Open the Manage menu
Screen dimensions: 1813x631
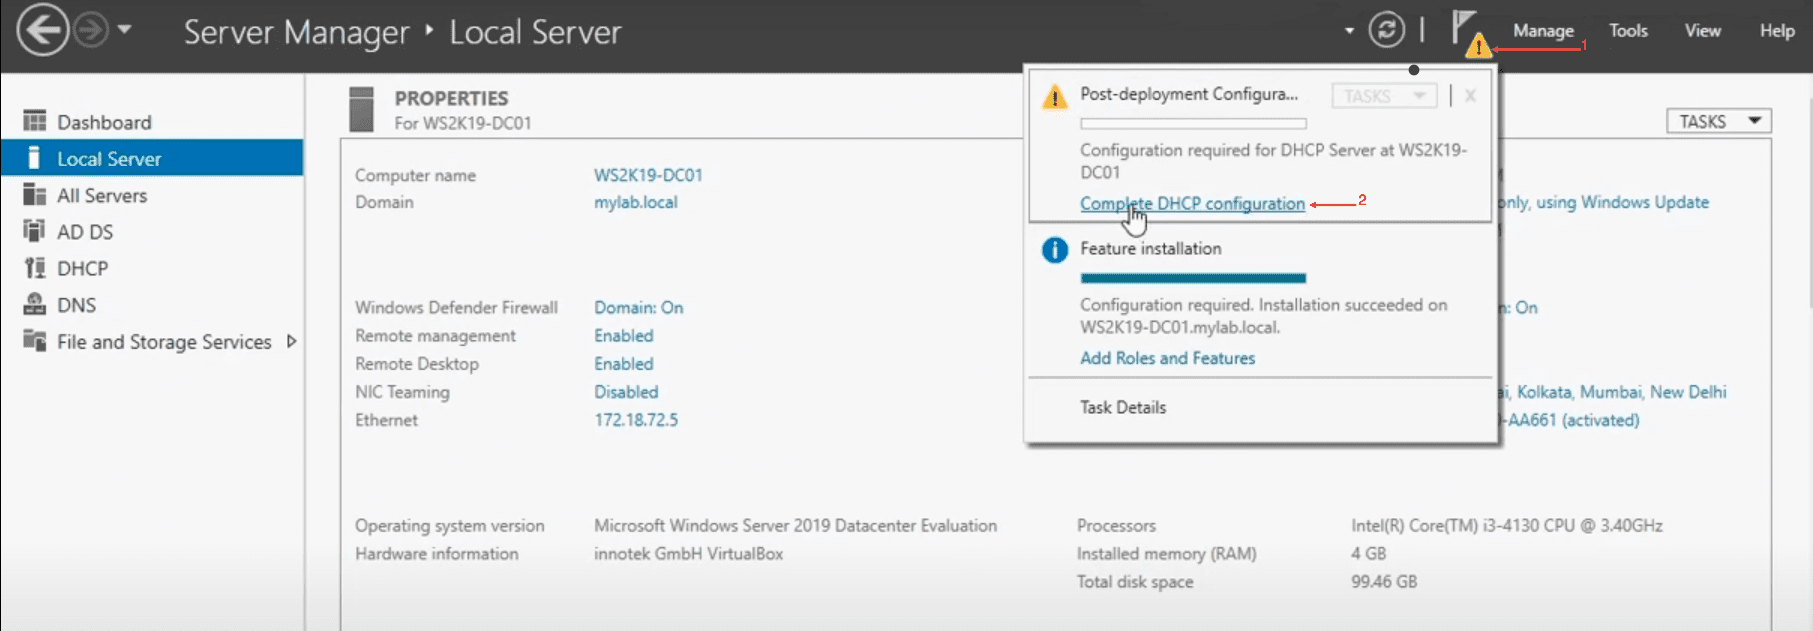point(1543,31)
